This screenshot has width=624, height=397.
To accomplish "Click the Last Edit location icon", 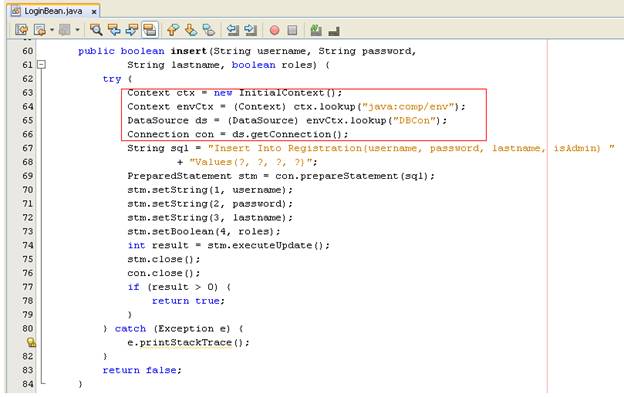I will 21,30.
